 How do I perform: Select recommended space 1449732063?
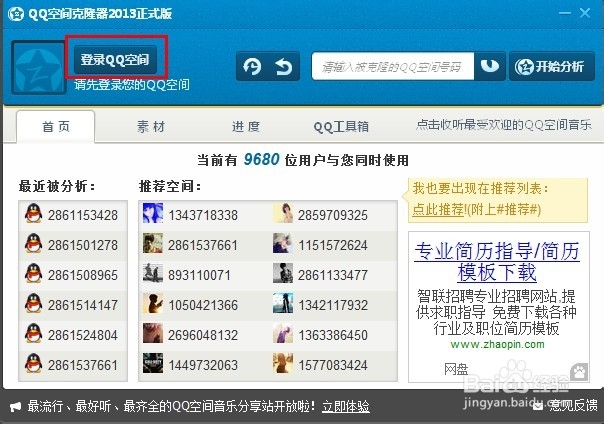(203, 365)
